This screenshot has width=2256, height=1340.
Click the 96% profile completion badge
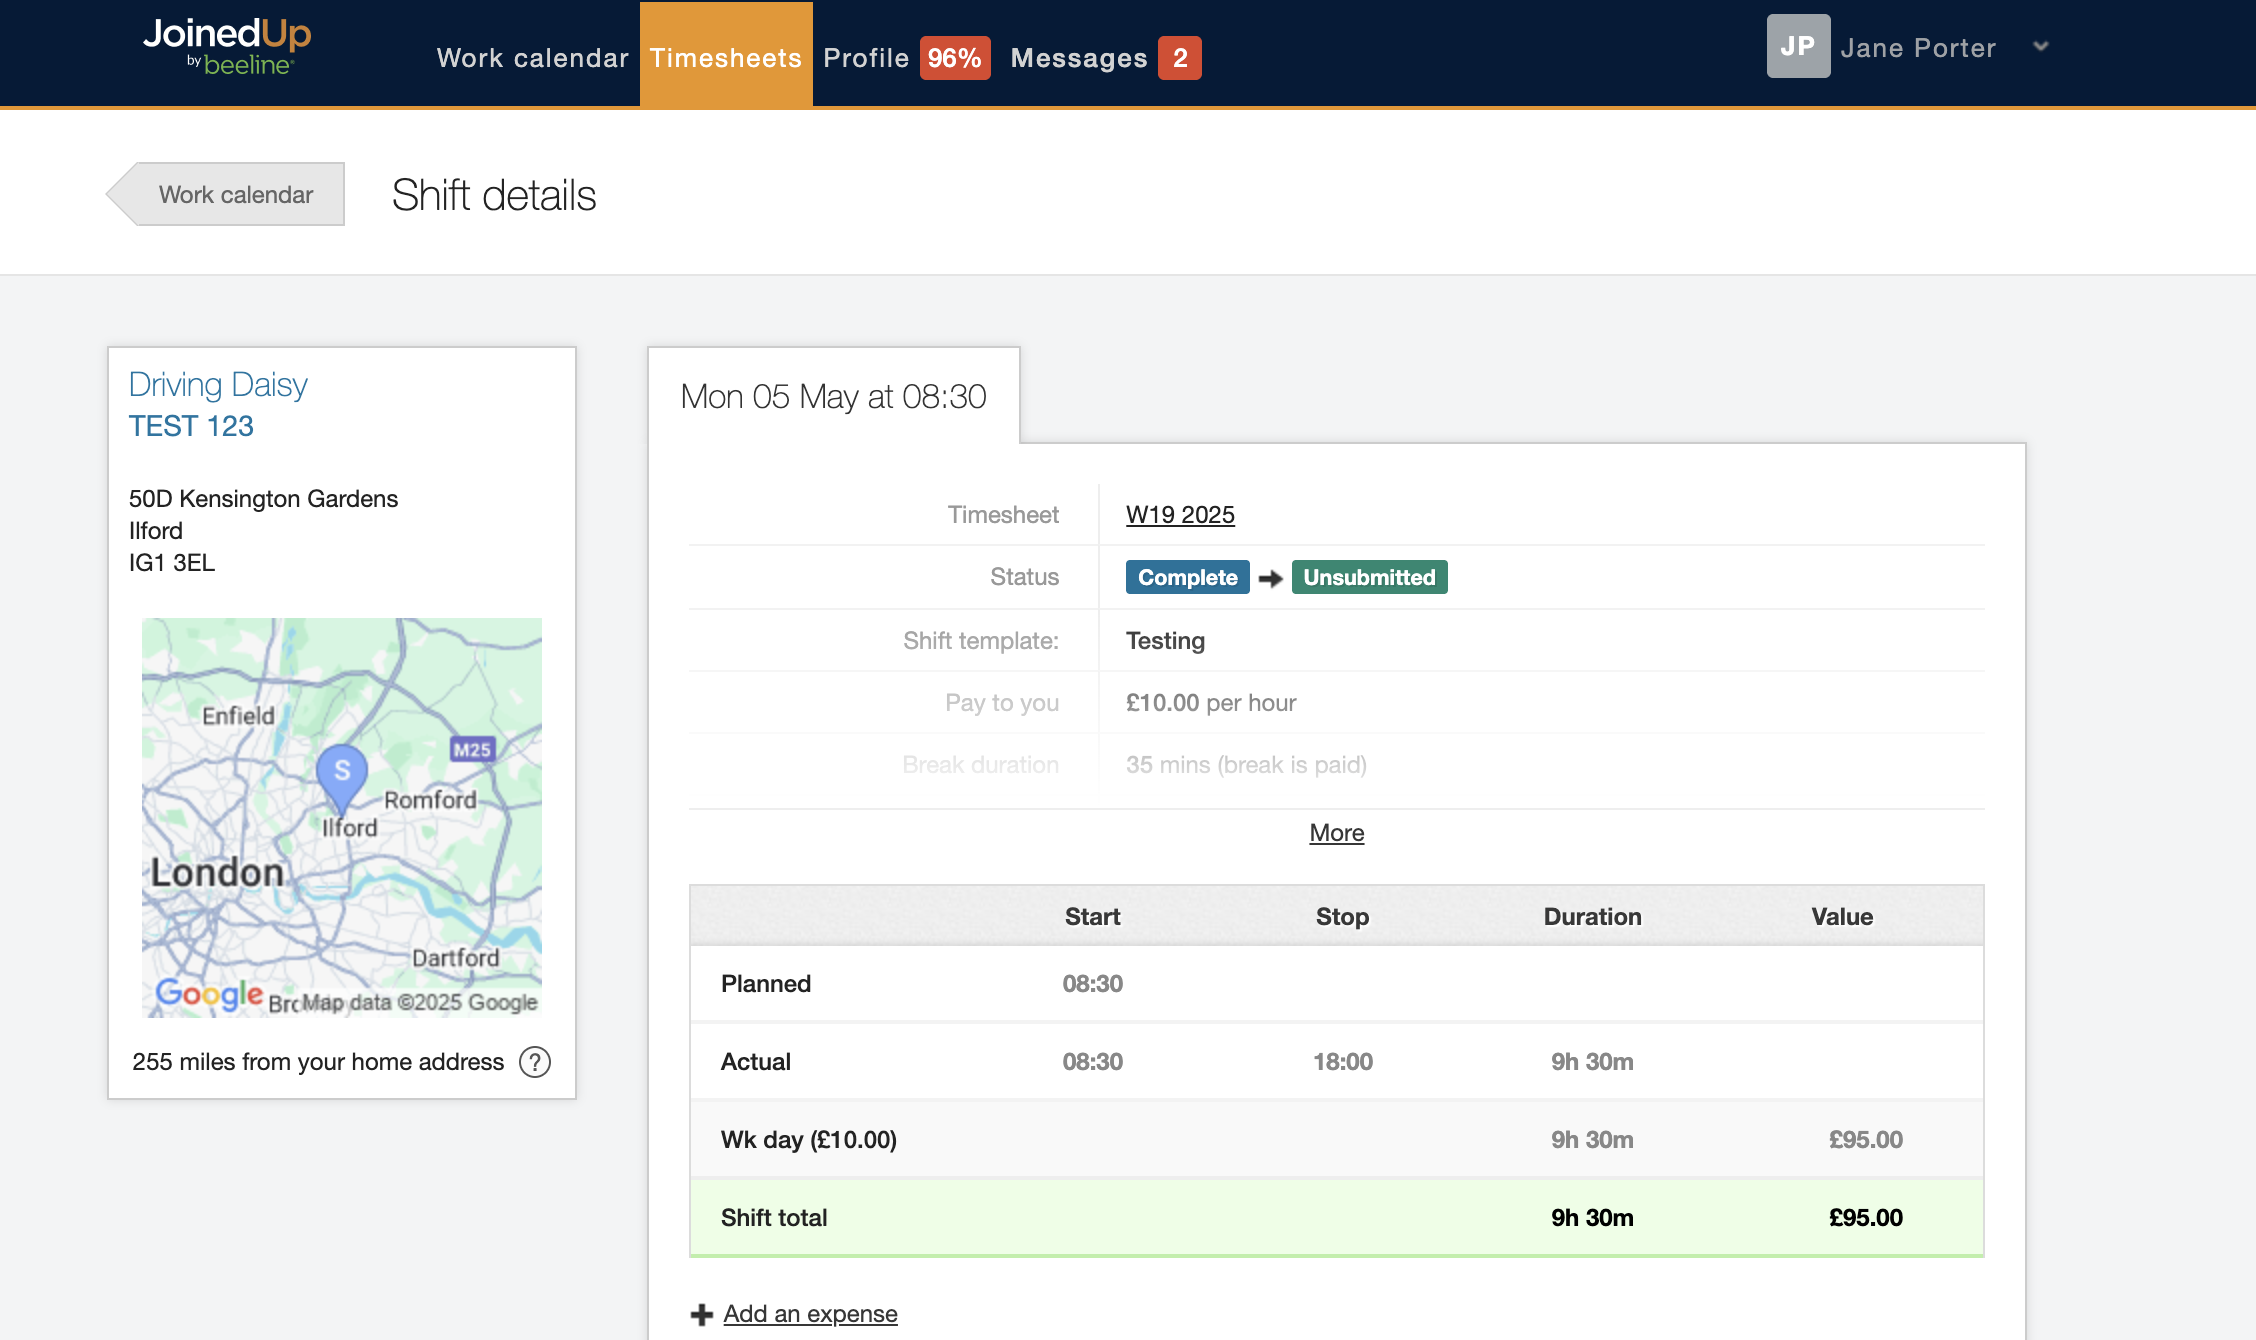coord(954,58)
